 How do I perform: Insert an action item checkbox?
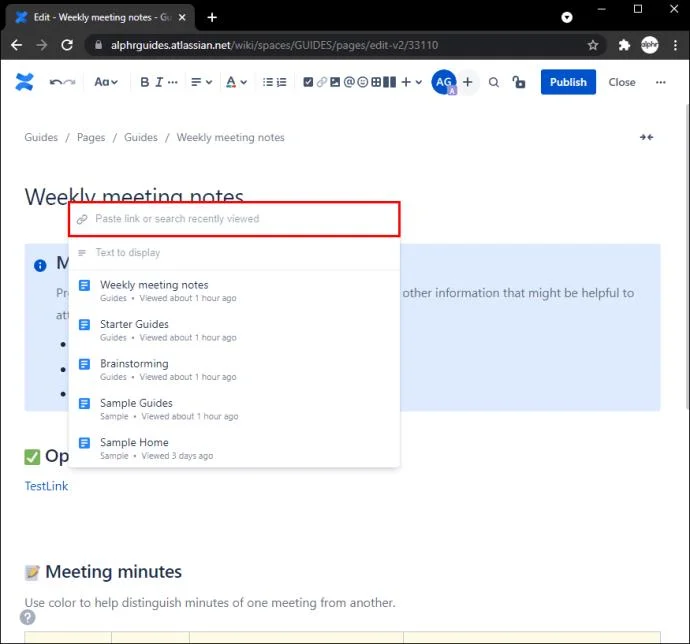tap(308, 82)
